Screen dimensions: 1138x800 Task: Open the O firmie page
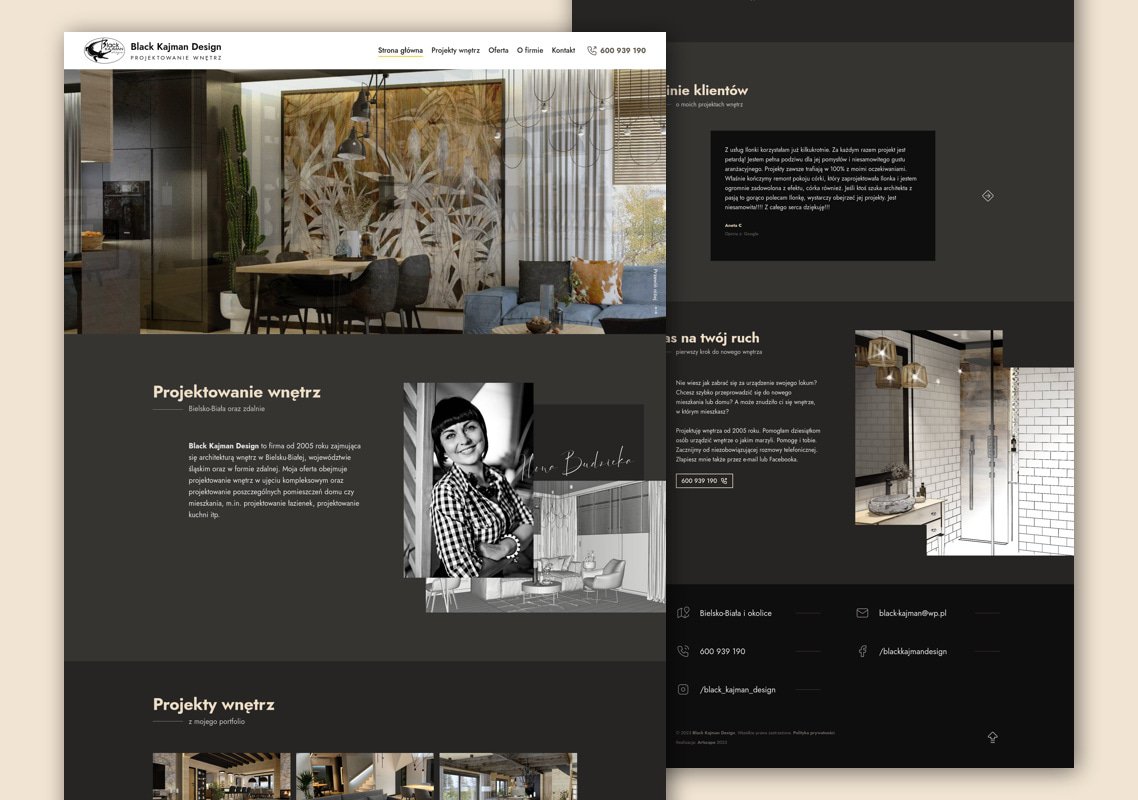(x=530, y=50)
